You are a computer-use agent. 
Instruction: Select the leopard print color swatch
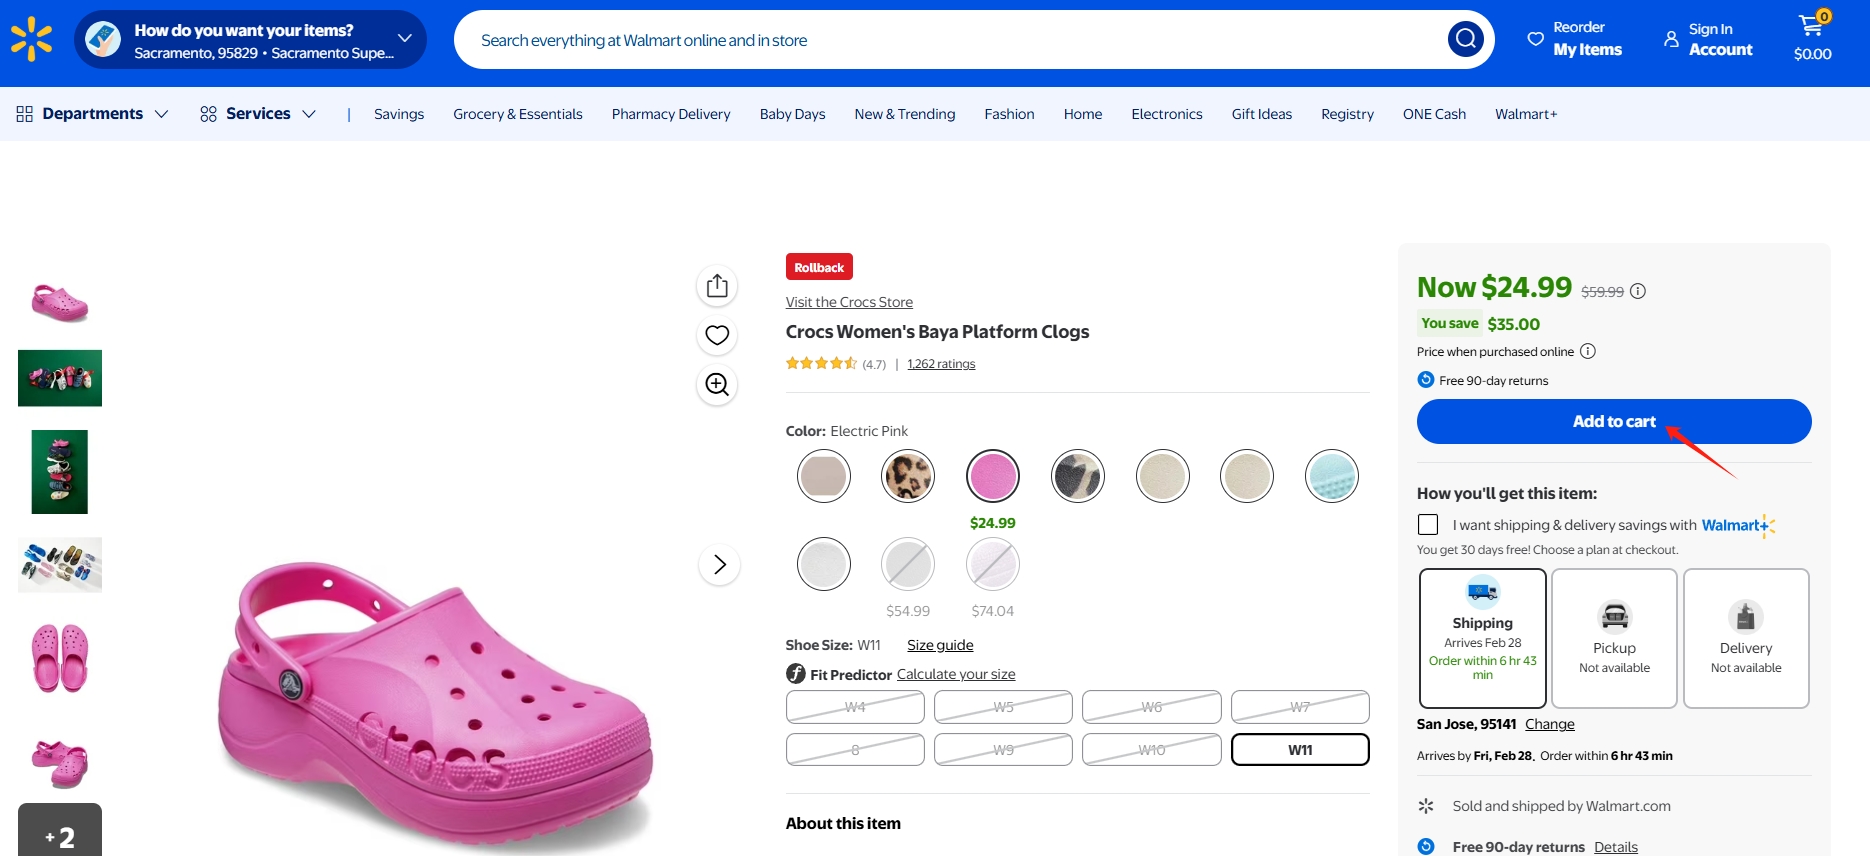pos(908,476)
